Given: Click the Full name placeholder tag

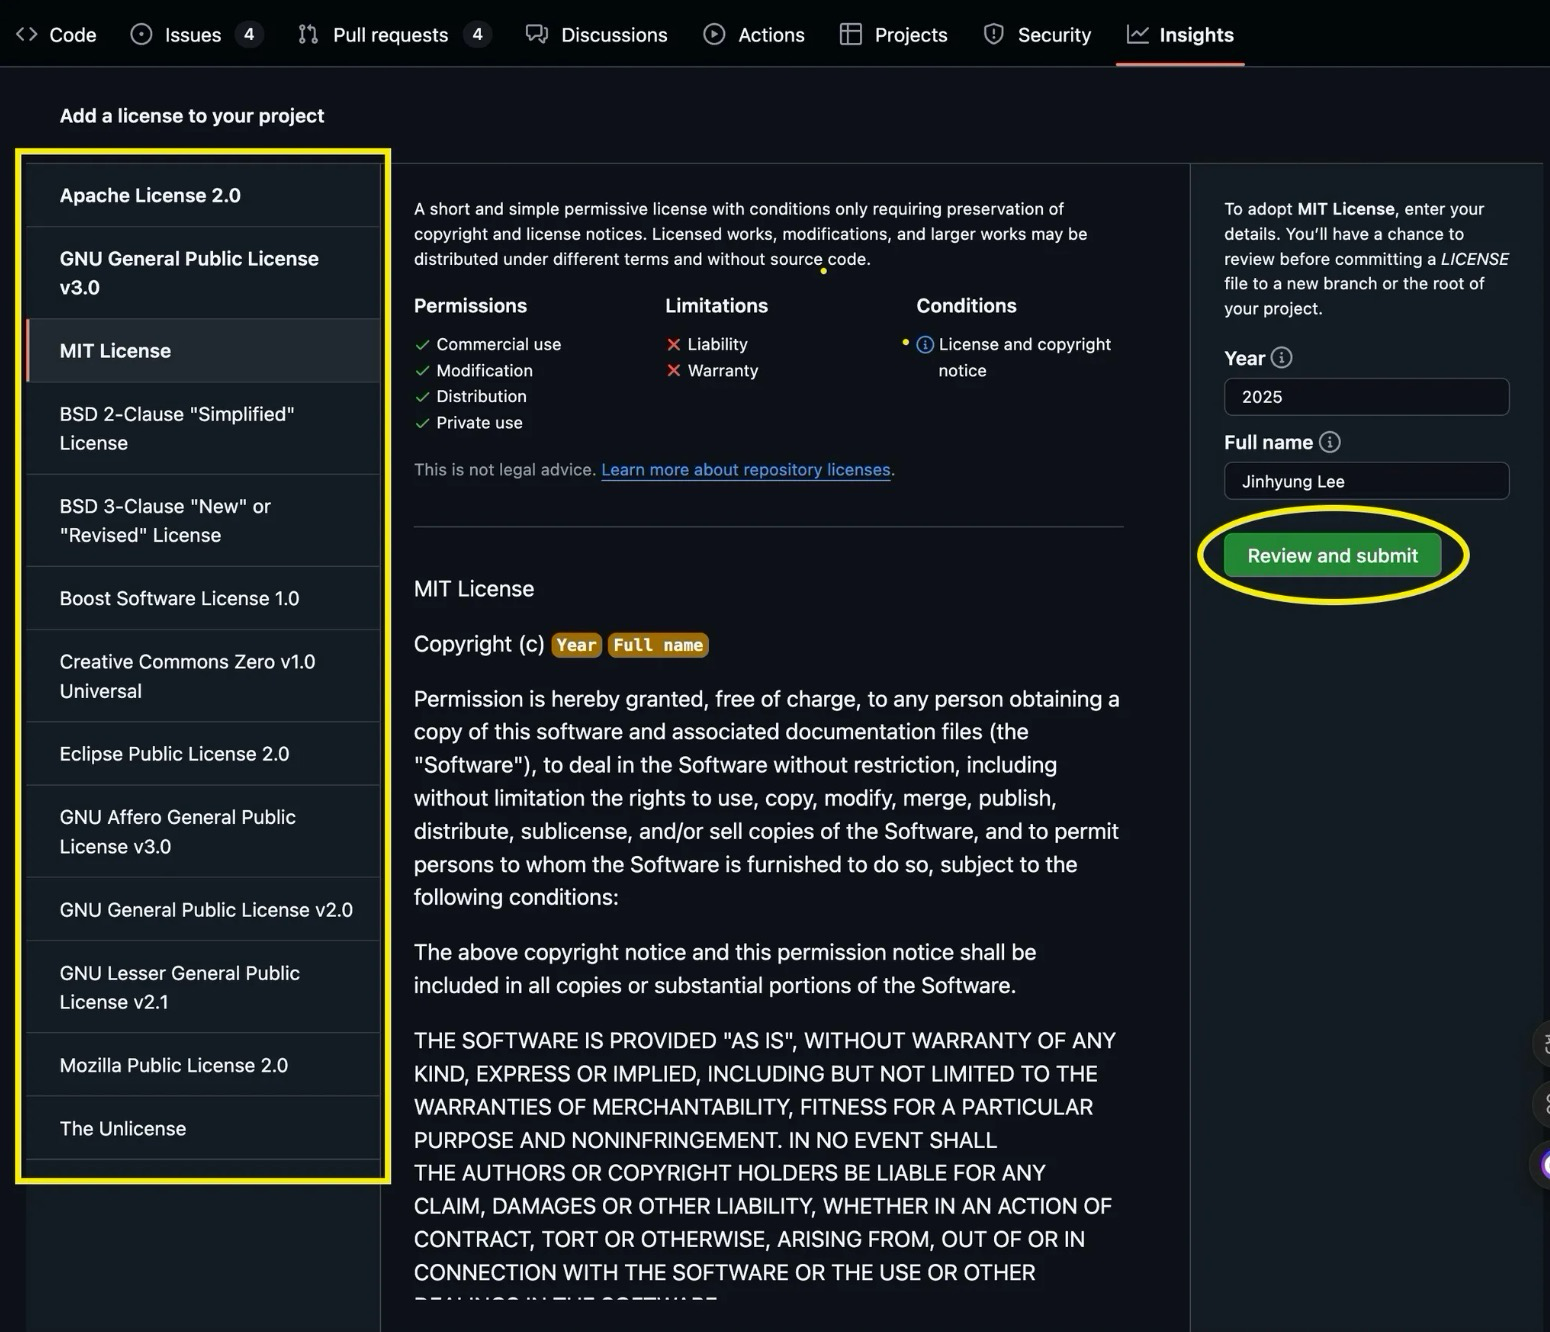Looking at the screenshot, I should pos(658,645).
